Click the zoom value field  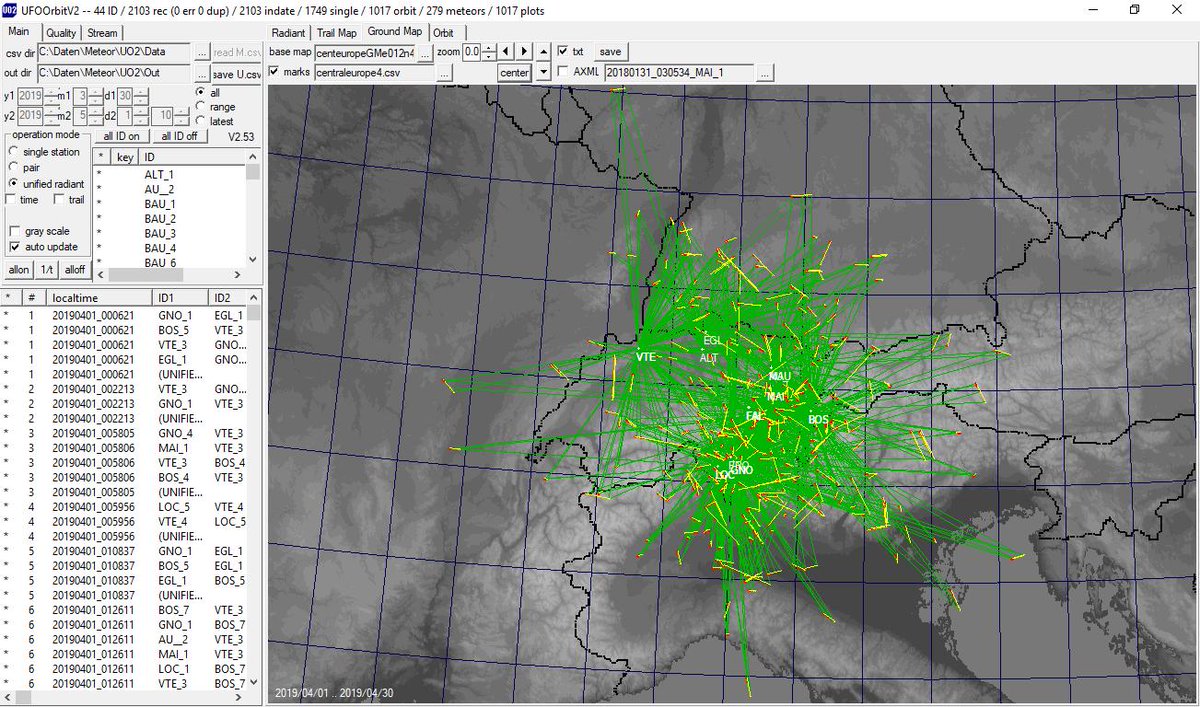click(x=472, y=52)
